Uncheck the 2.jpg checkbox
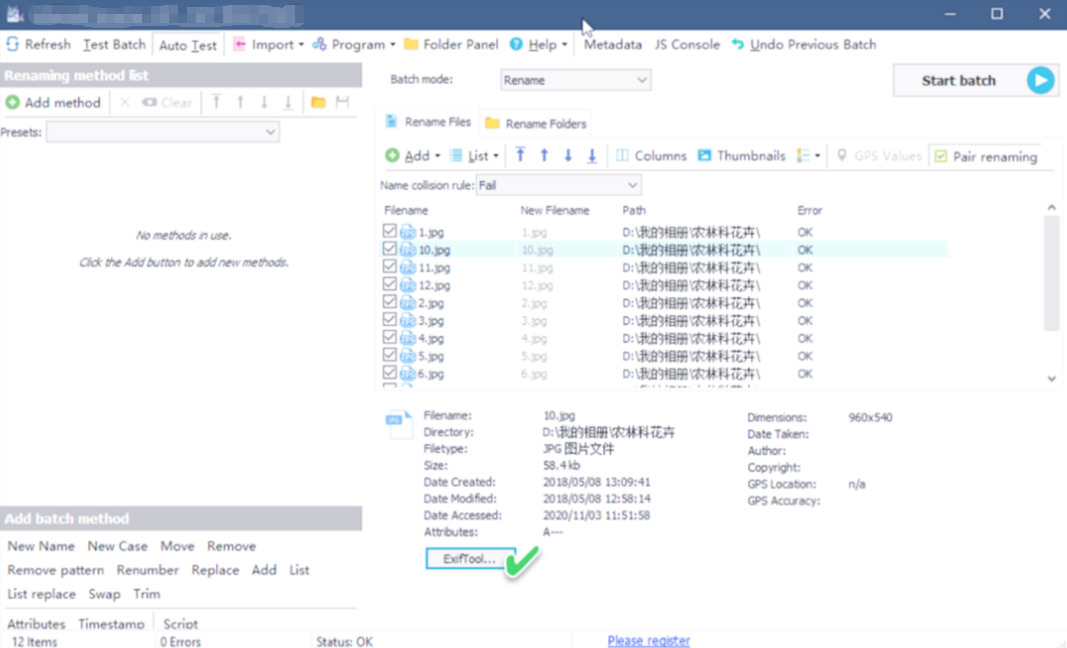 (x=389, y=302)
